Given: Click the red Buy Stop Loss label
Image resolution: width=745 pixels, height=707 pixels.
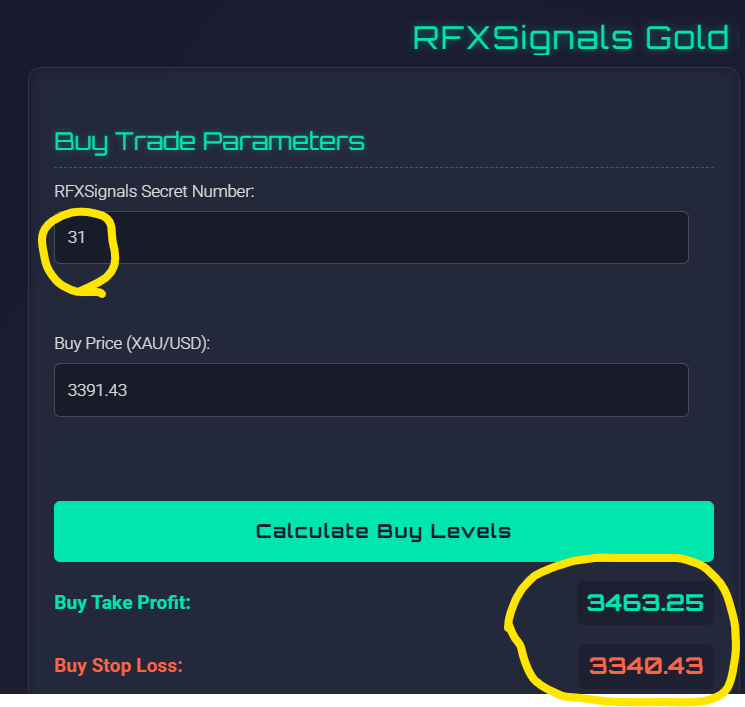Looking at the screenshot, I should (x=118, y=664).
